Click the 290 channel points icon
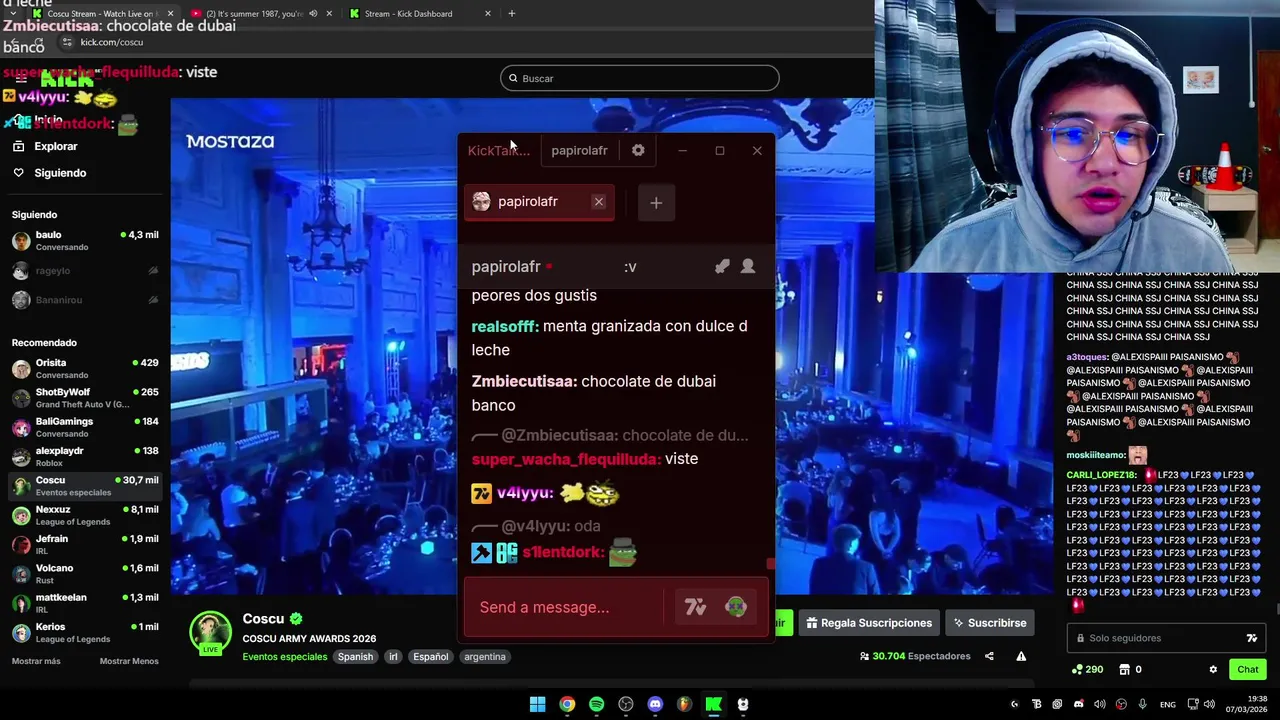1280x720 pixels. pos(1077,669)
